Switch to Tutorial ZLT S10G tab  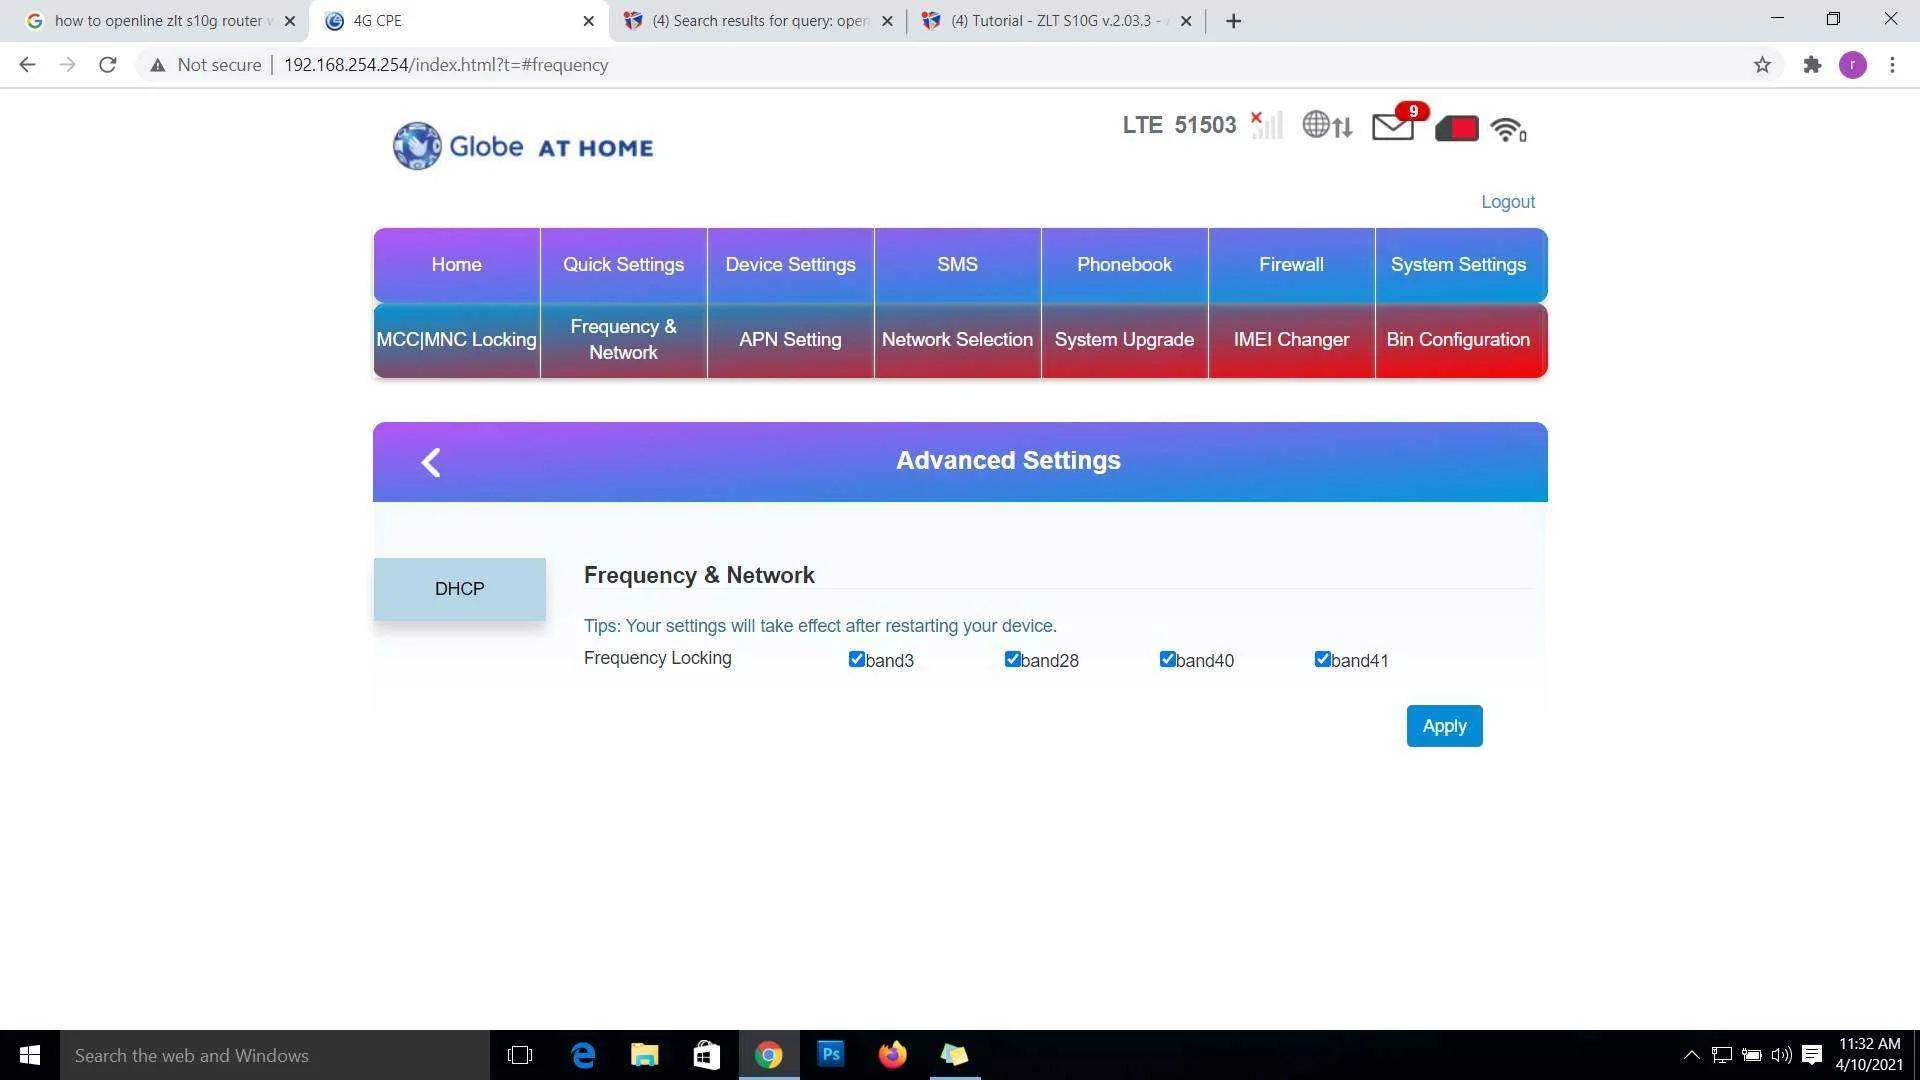click(1056, 21)
